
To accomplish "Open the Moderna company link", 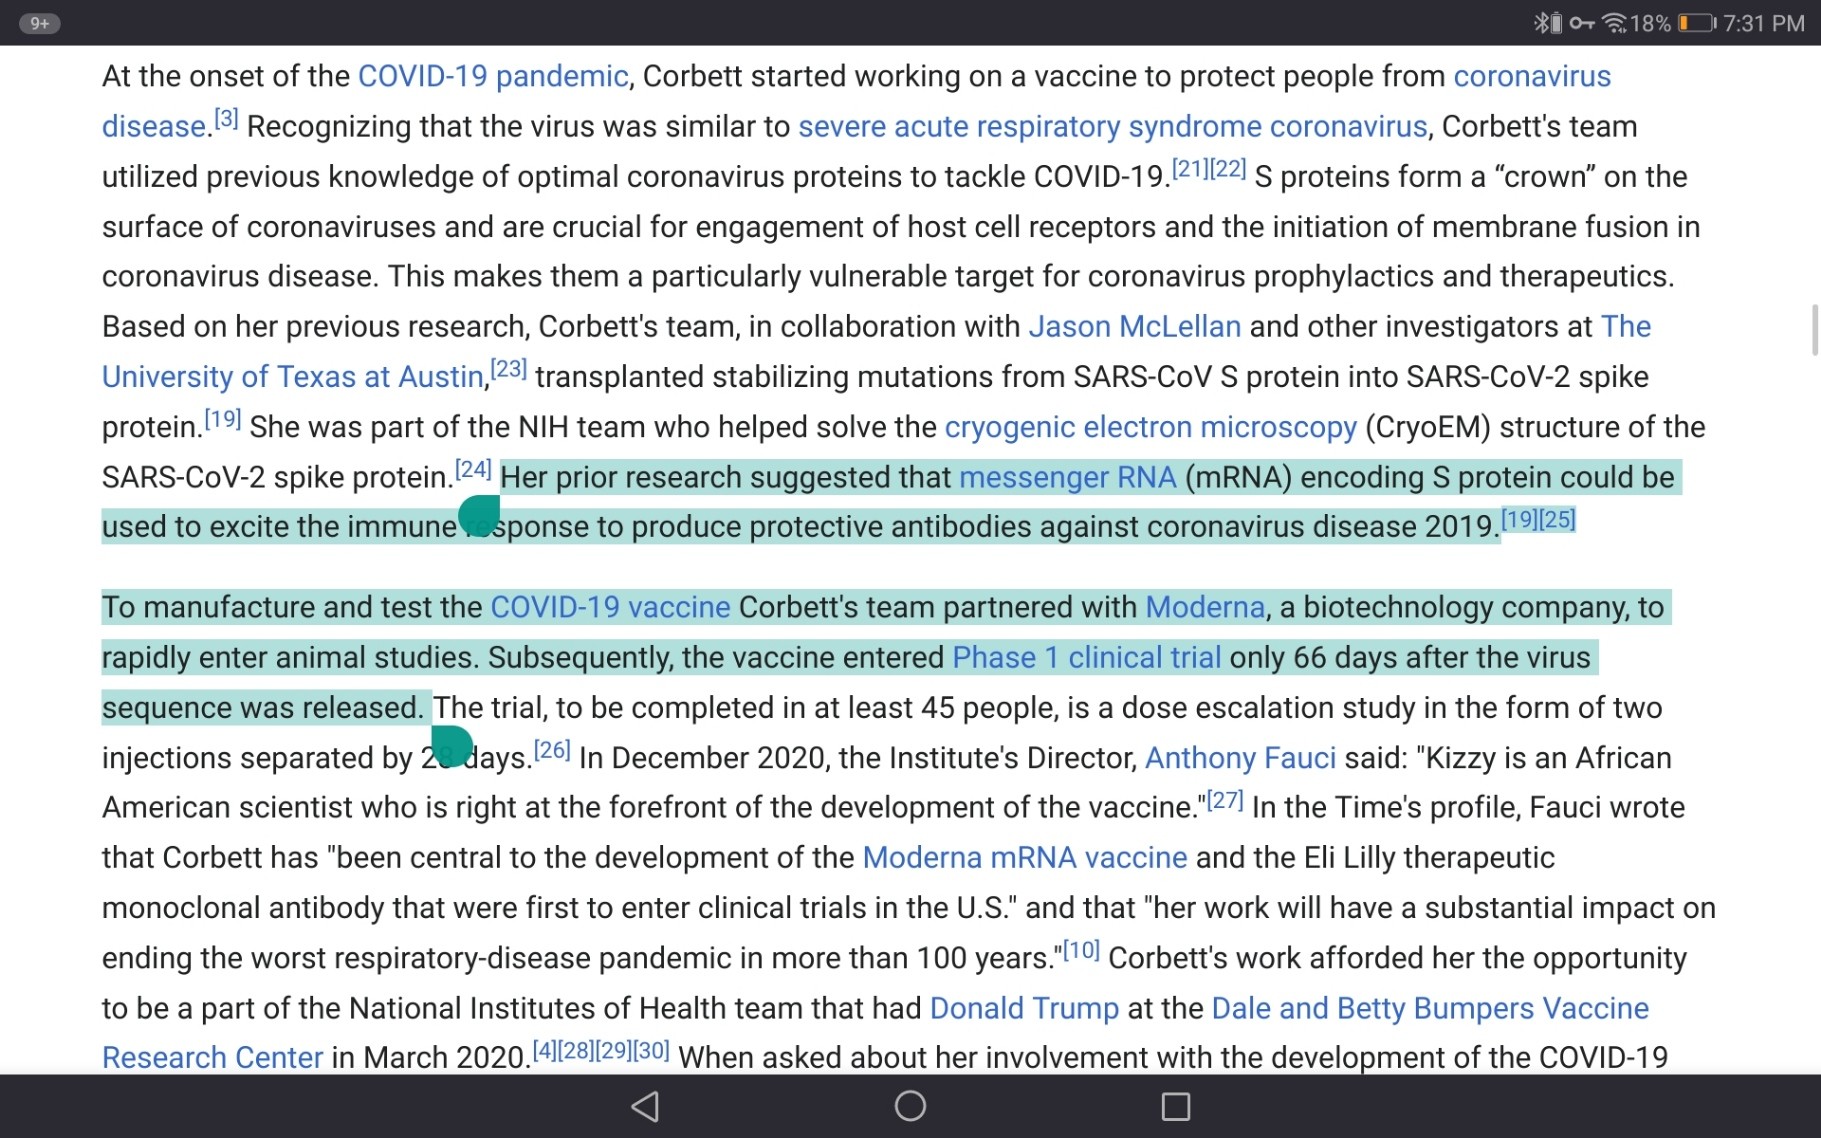I will click(x=1205, y=607).
